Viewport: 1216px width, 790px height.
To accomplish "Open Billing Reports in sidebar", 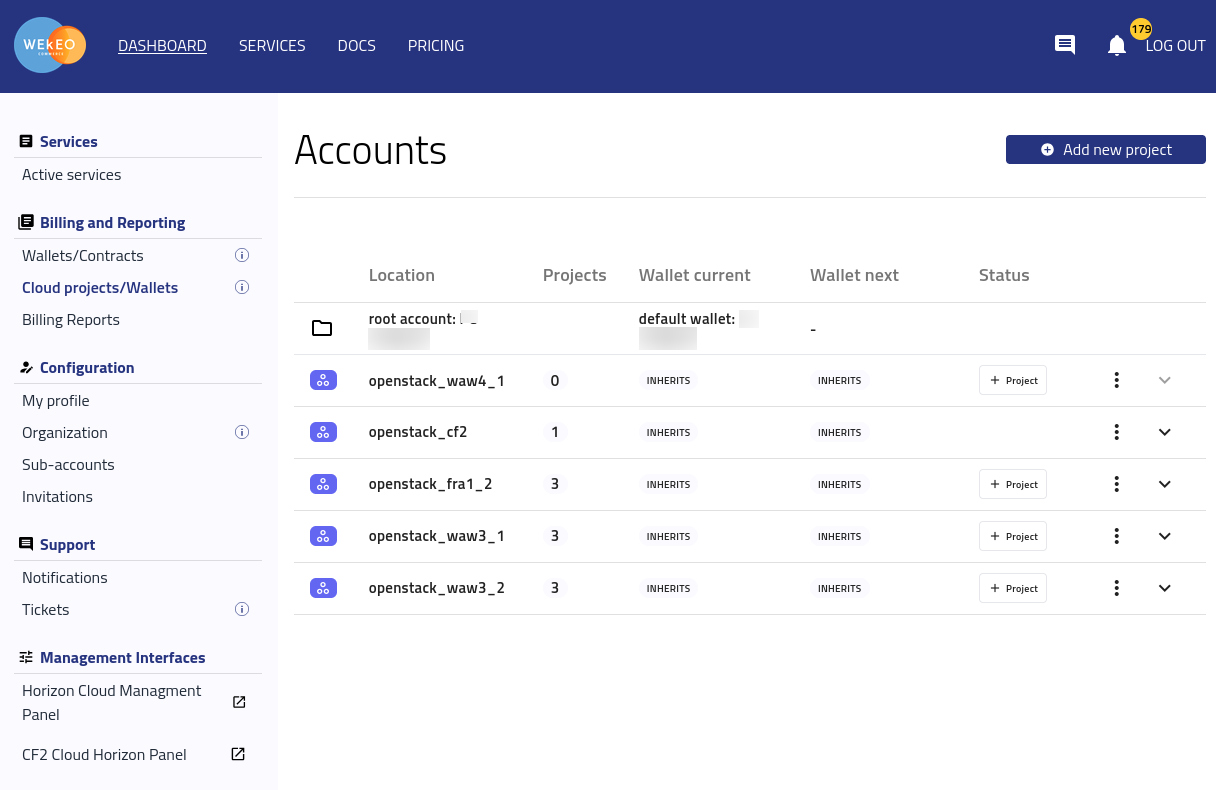I will [x=71, y=320].
